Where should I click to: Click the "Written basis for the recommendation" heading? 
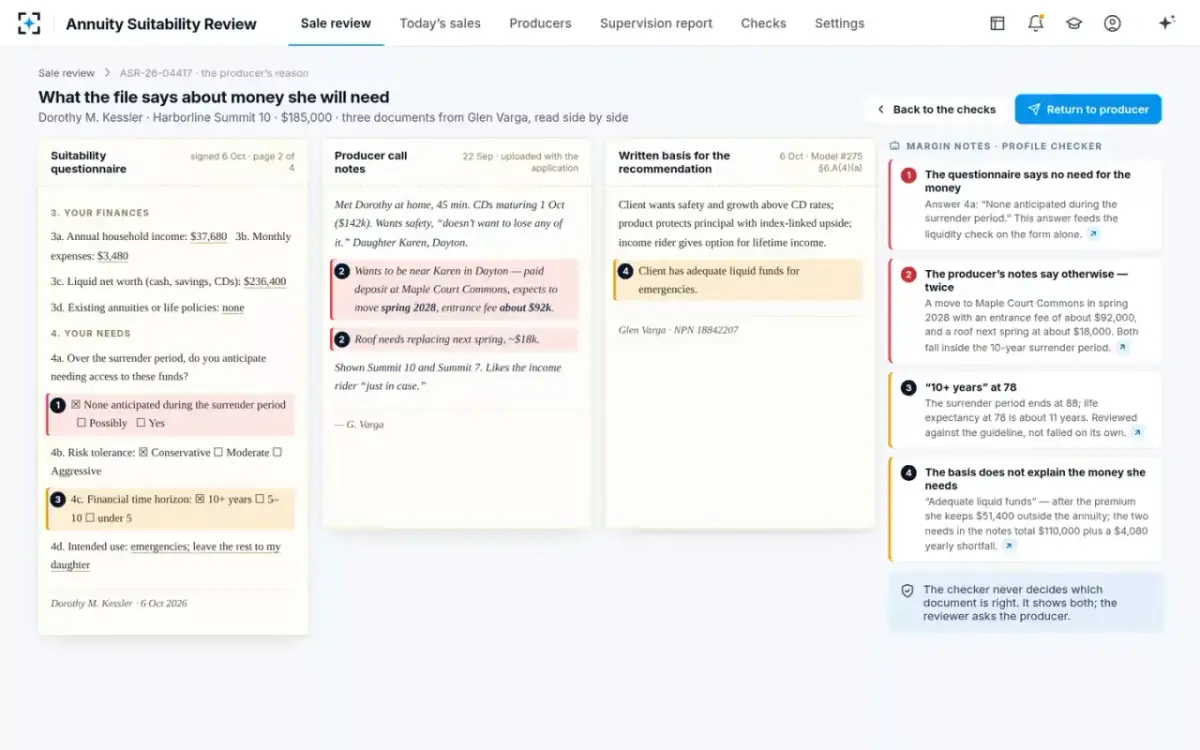(x=674, y=162)
